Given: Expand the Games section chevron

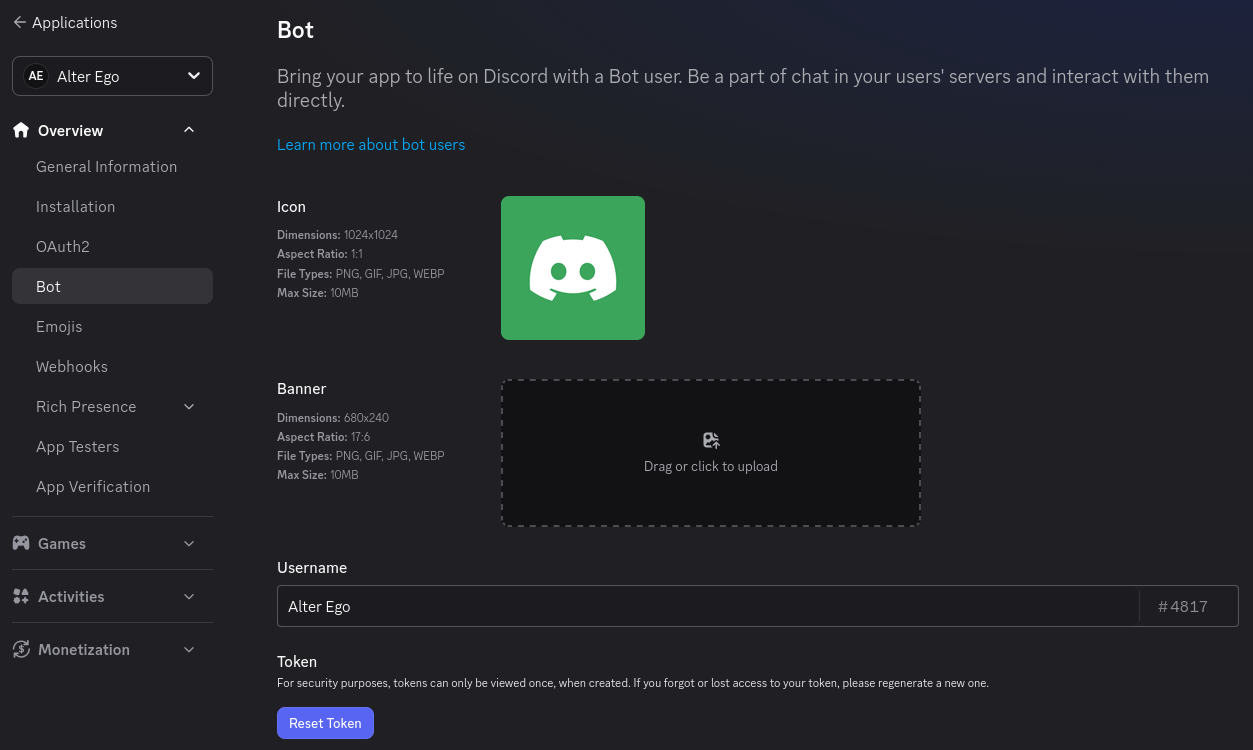Looking at the screenshot, I should 189,543.
